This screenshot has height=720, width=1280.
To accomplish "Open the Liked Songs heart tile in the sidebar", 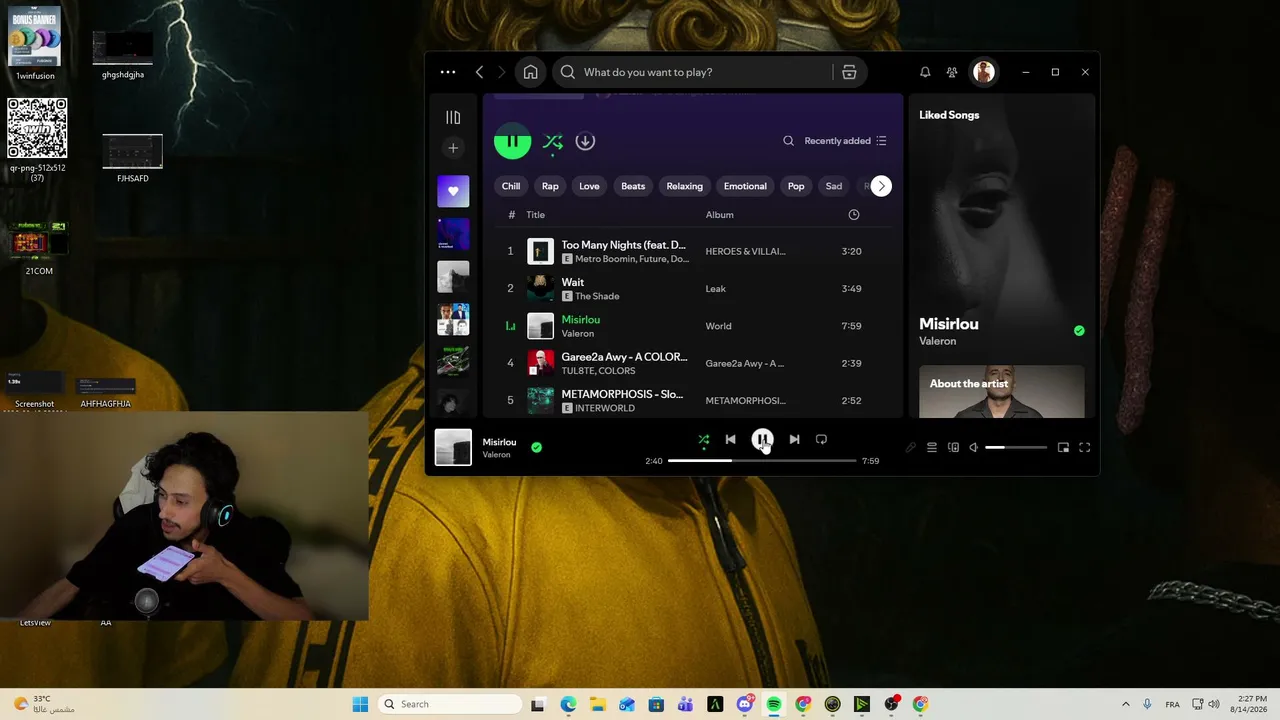I will coord(453,191).
